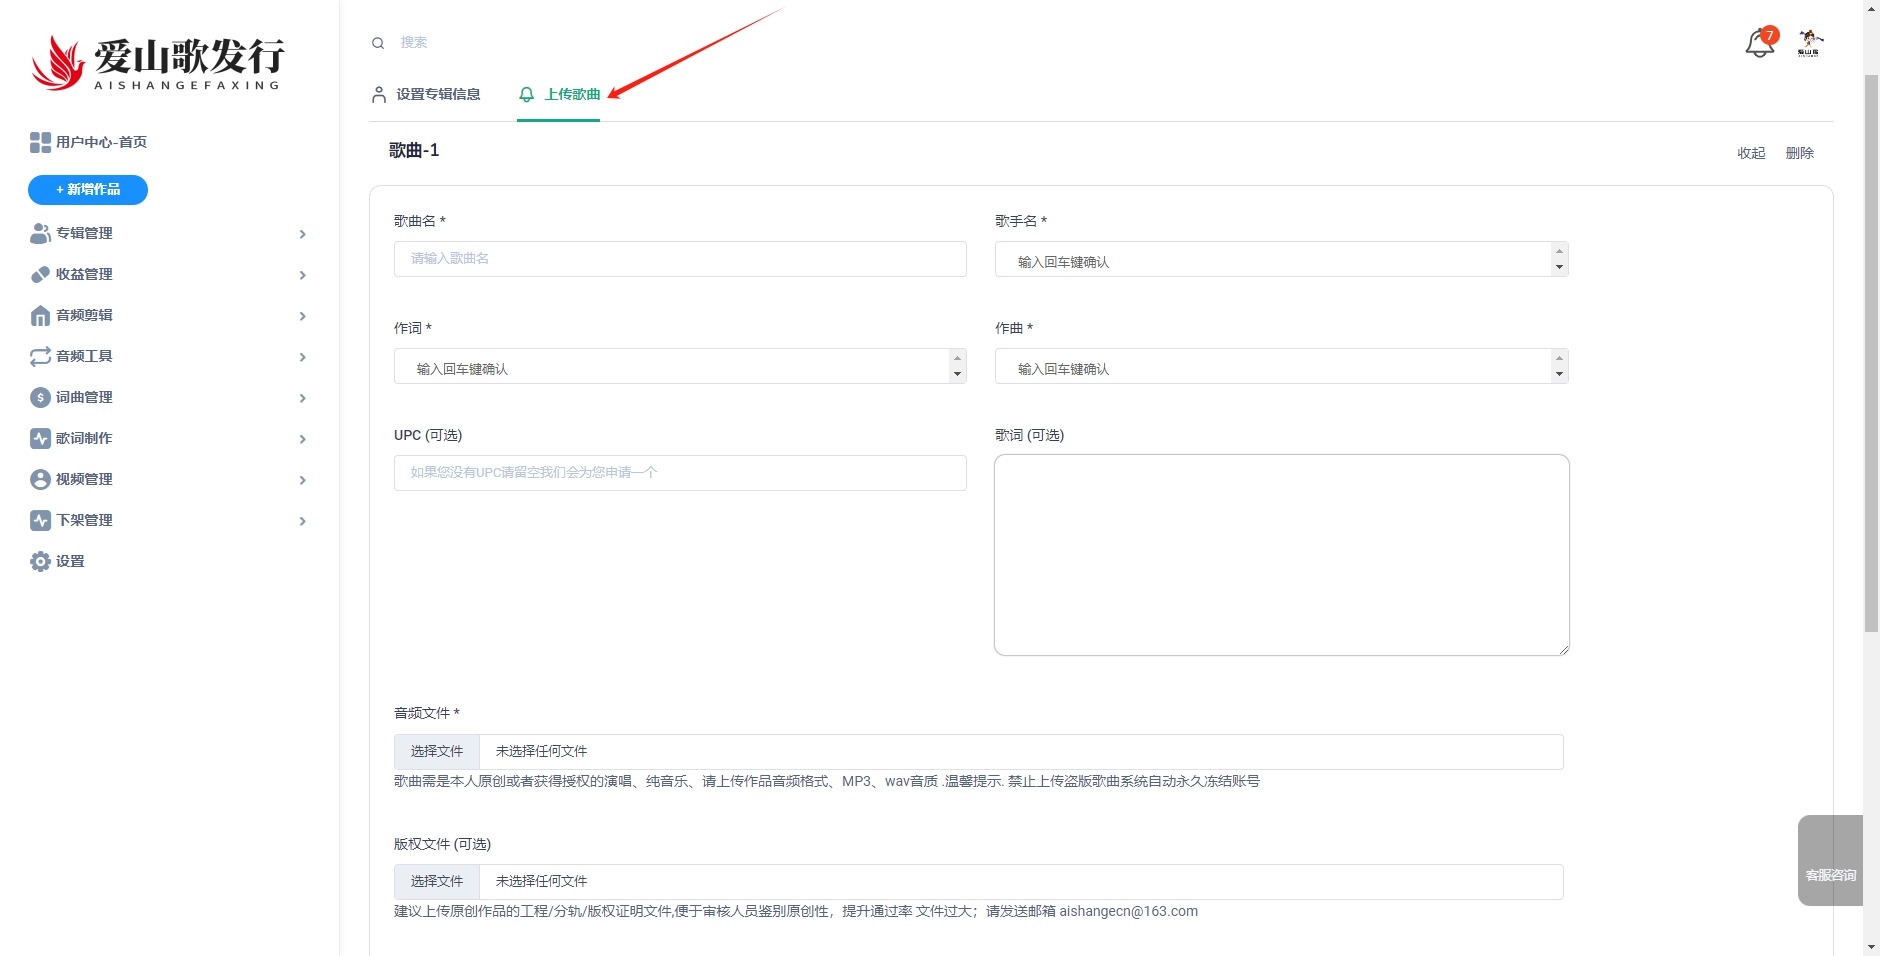
Task: Click the notification bell icon
Action: pos(1758,44)
